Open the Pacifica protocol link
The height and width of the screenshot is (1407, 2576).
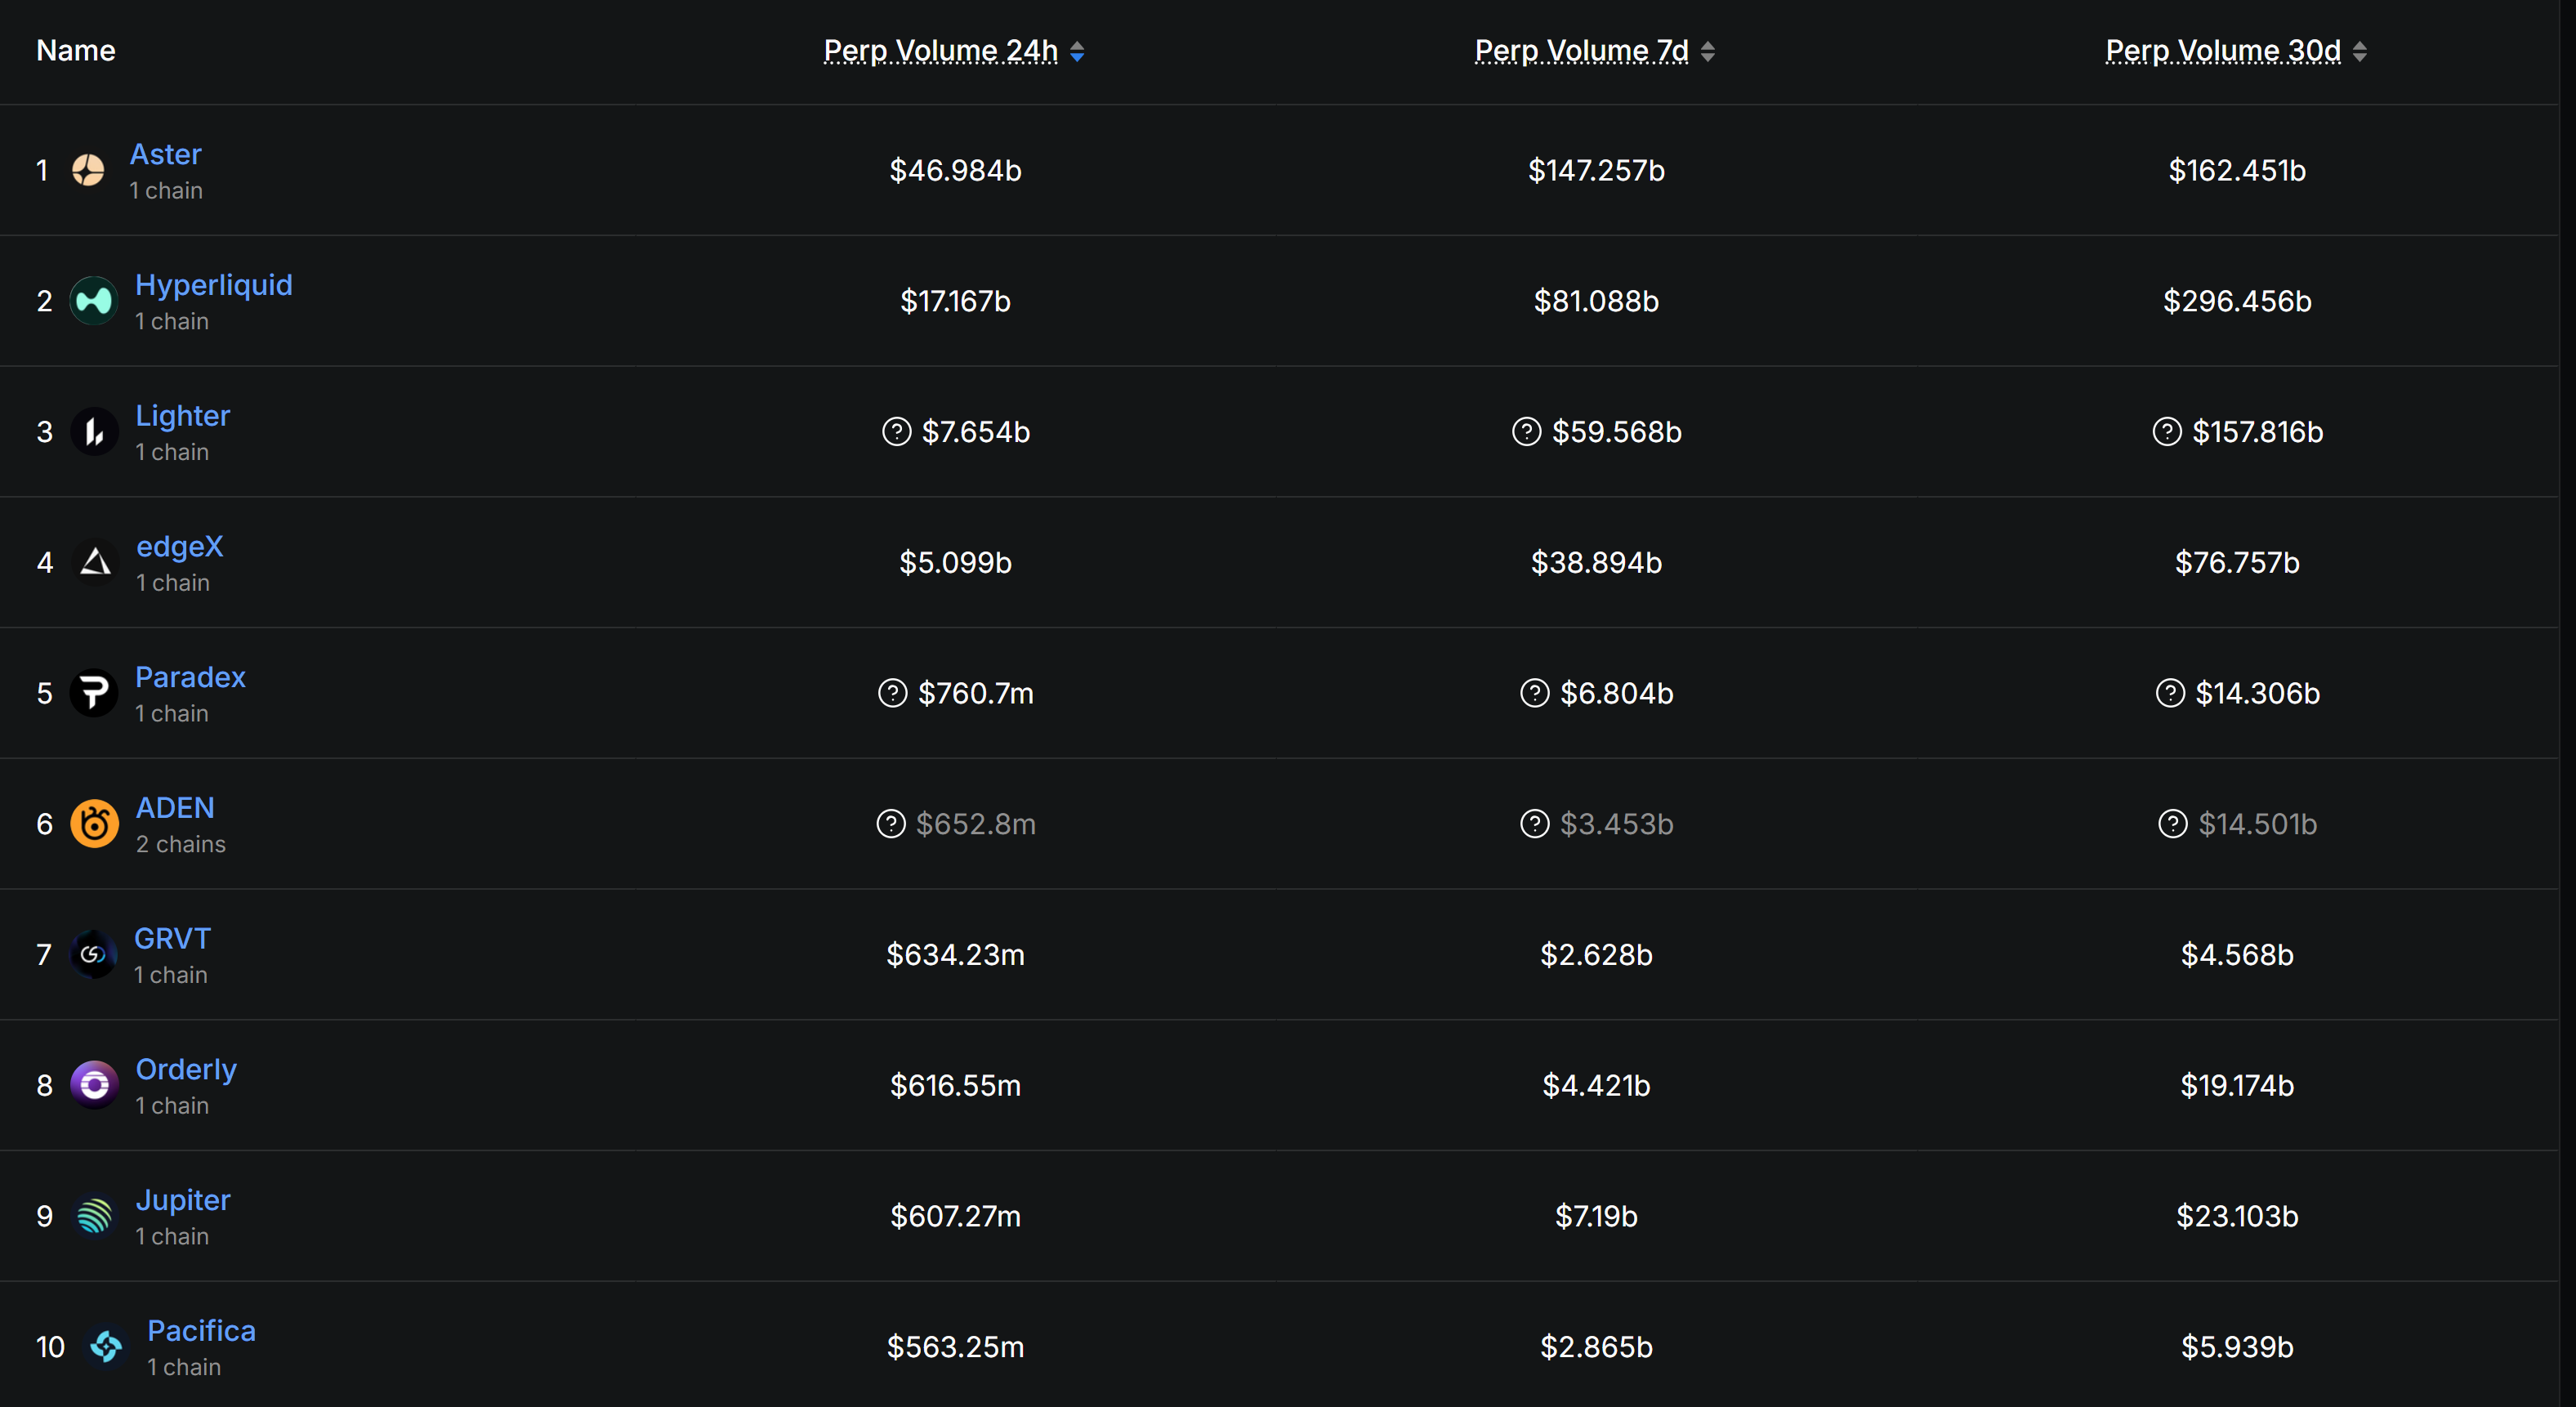pos(201,1331)
